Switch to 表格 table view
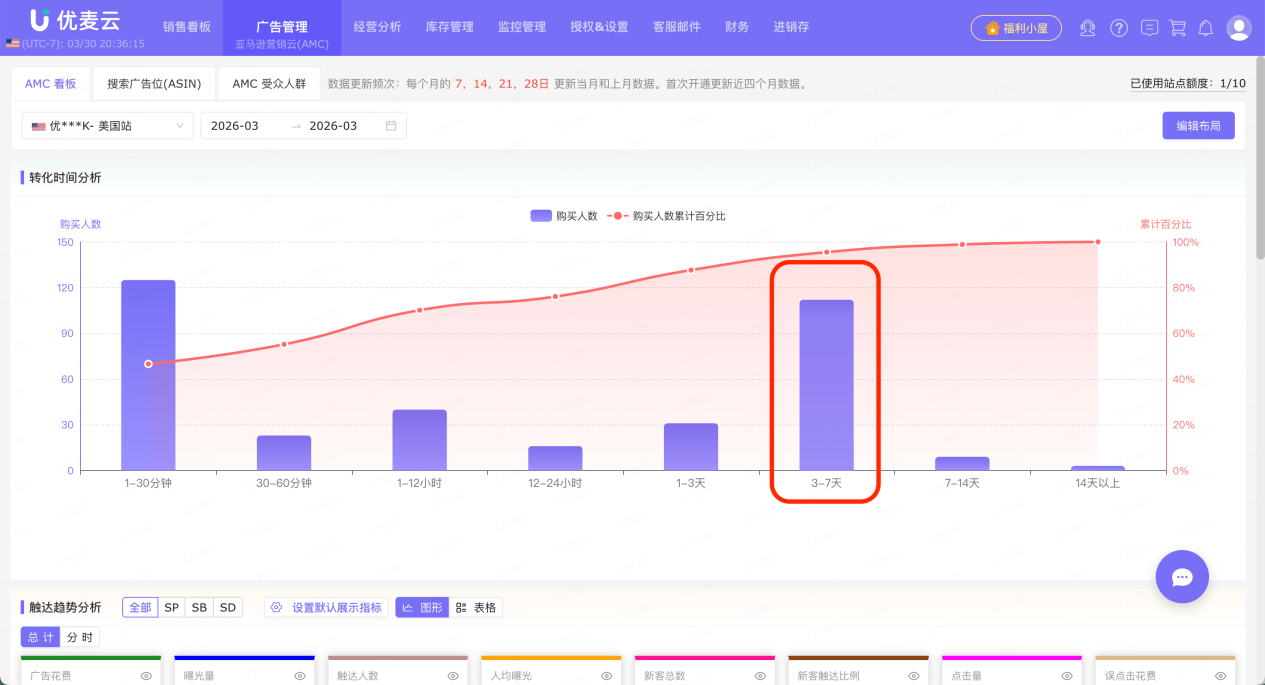Viewport: 1265px width, 685px height. point(476,607)
